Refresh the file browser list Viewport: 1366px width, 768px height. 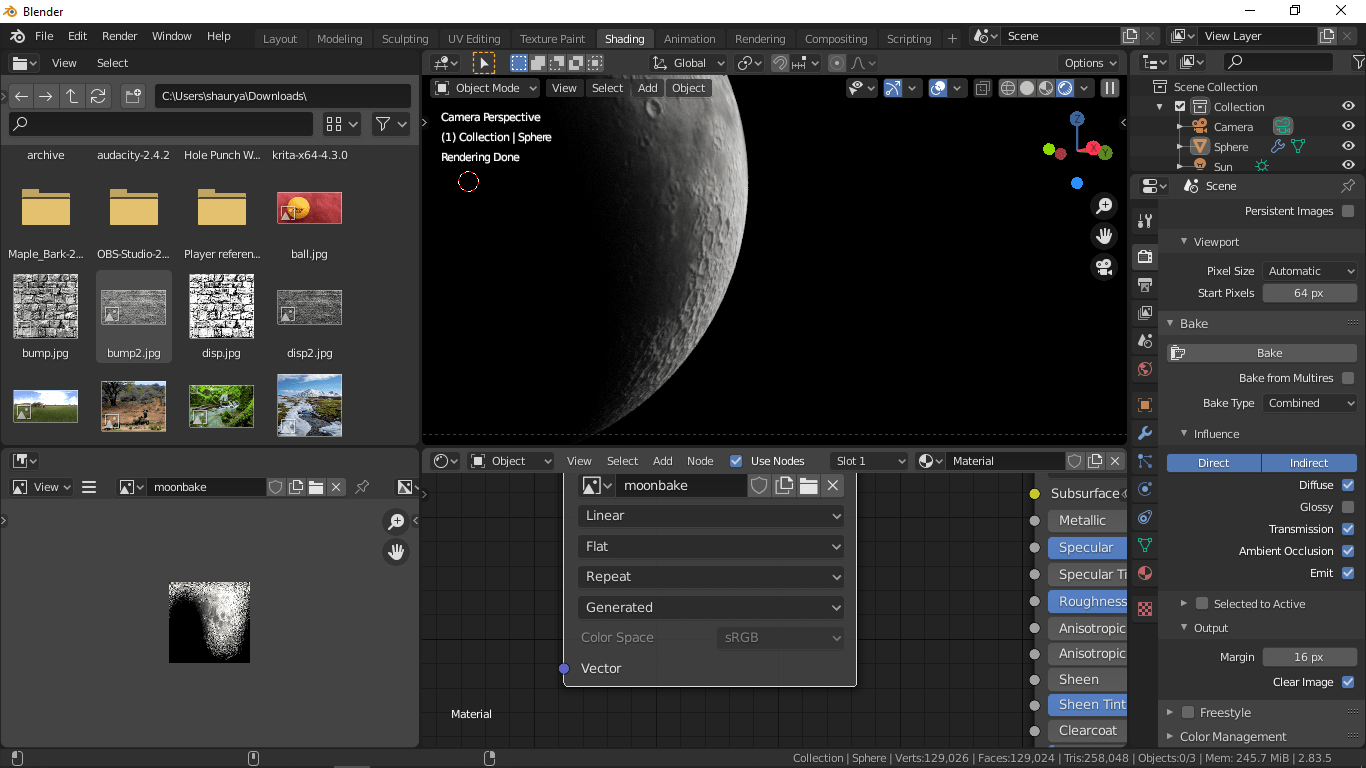pos(98,96)
